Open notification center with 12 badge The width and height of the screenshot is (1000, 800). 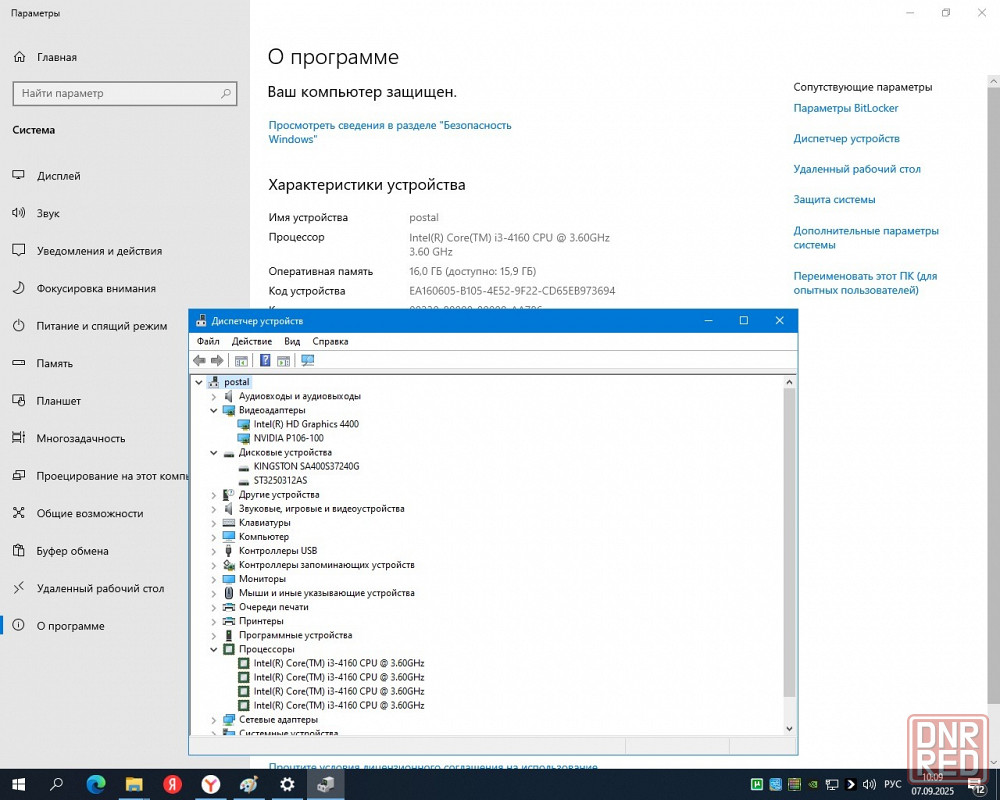tap(976, 785)
